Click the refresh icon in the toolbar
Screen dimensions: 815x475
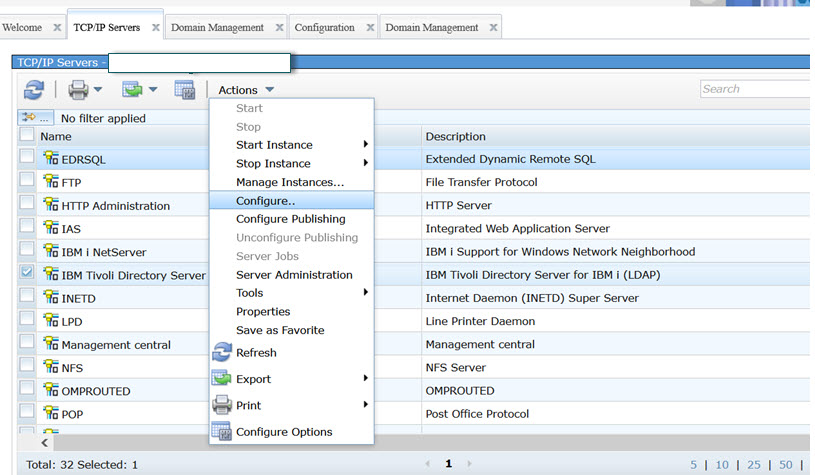[x=34, y=90]
